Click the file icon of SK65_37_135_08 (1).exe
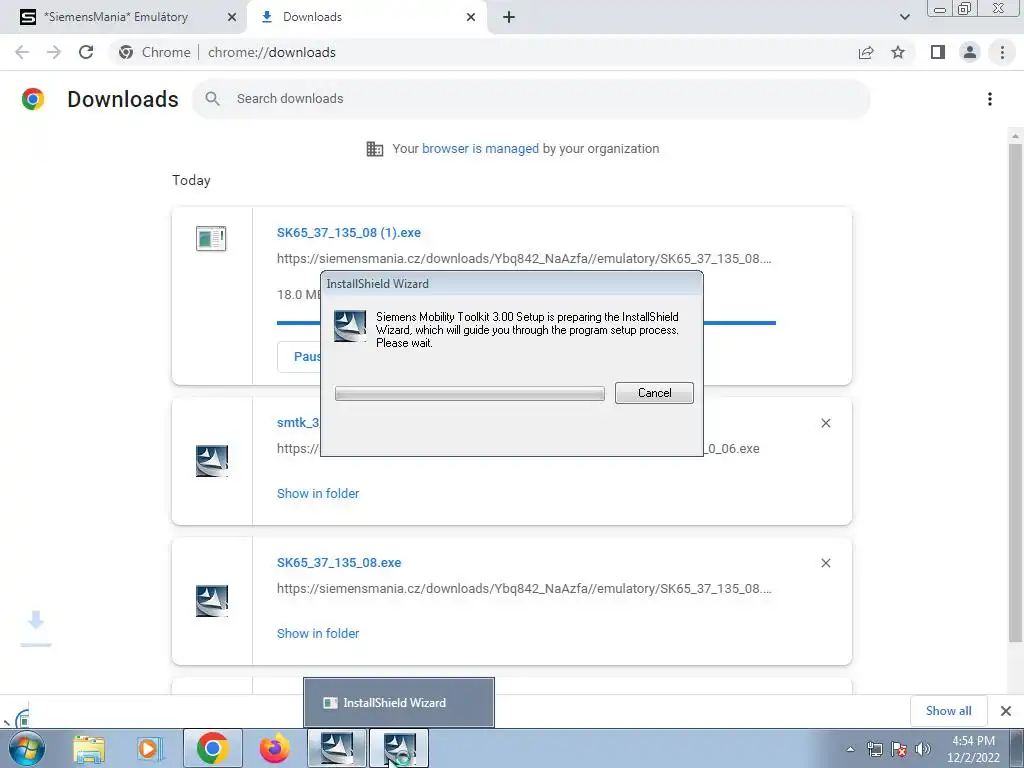 211,238
